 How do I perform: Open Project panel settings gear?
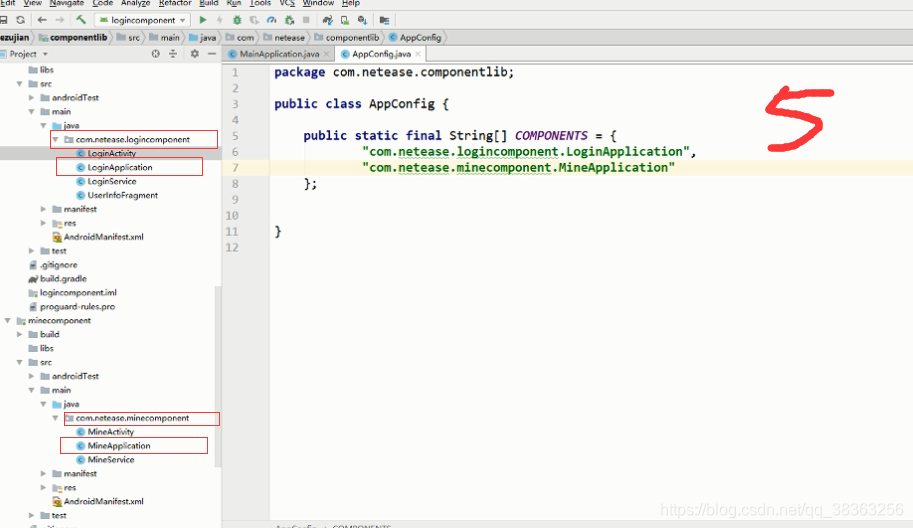pos(194,54)
